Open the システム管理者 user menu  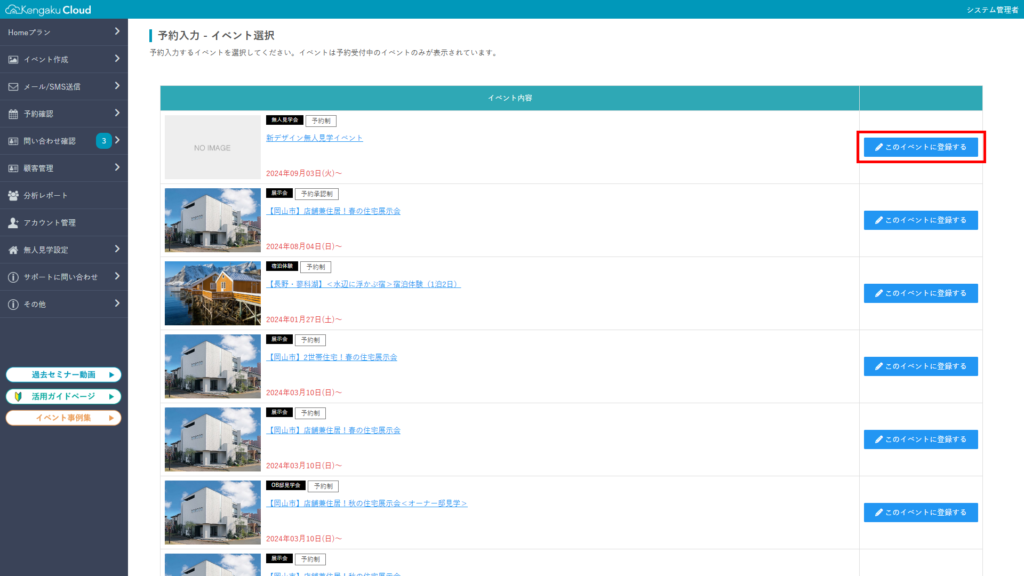(x=992, y=10)
